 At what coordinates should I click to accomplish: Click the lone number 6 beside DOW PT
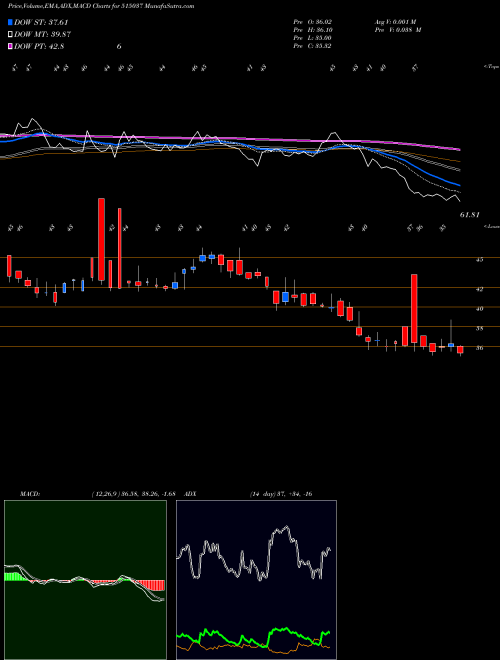(x=119, y=46)
